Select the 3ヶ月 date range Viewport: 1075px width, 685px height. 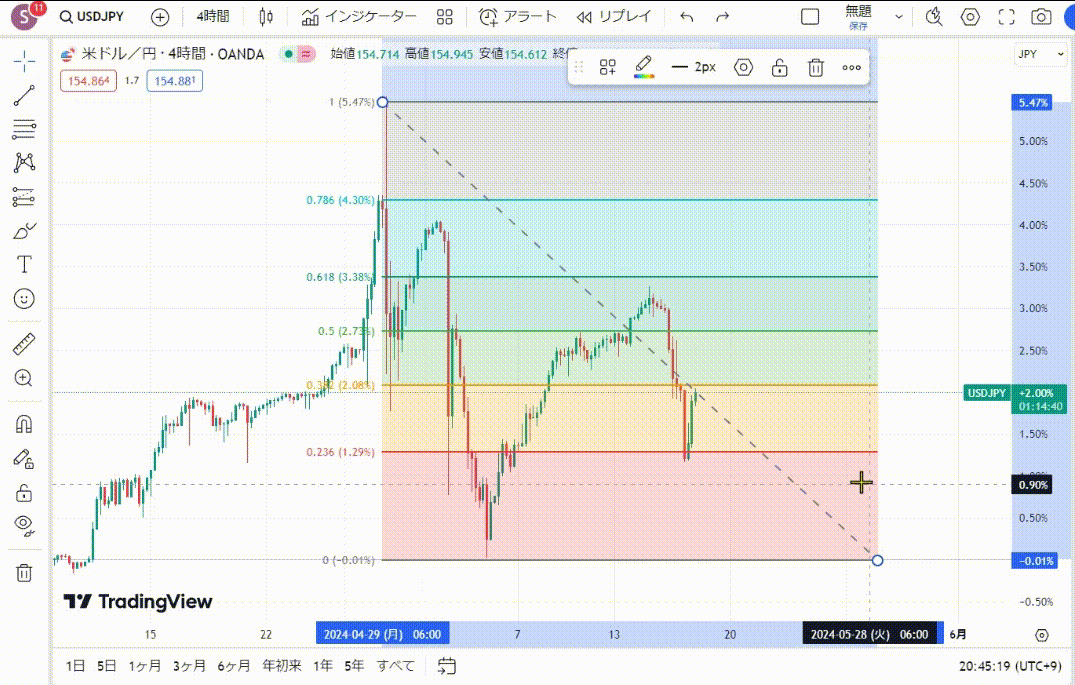pos(189,666)
